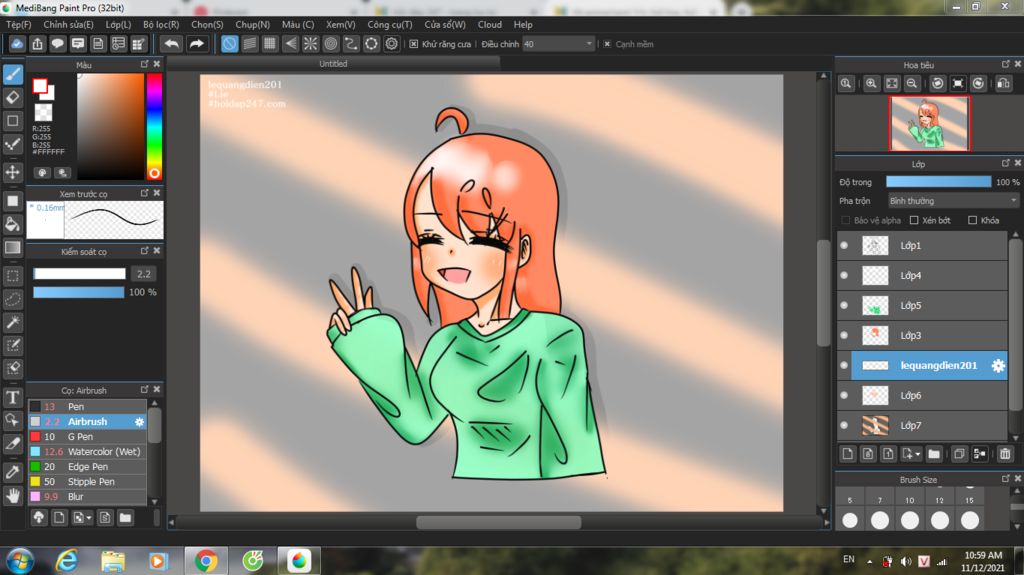This screenshot has height=575, width=1024.
Task: Enable the Khóa checkbox
Action: (x=972, y=220)
